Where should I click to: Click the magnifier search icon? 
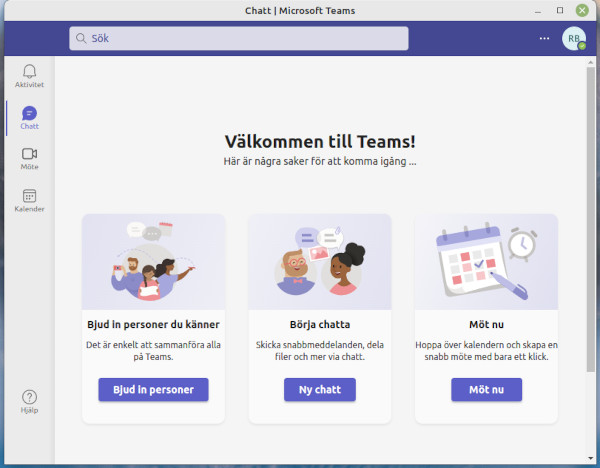pyautogui.click(x=81, y=38)
